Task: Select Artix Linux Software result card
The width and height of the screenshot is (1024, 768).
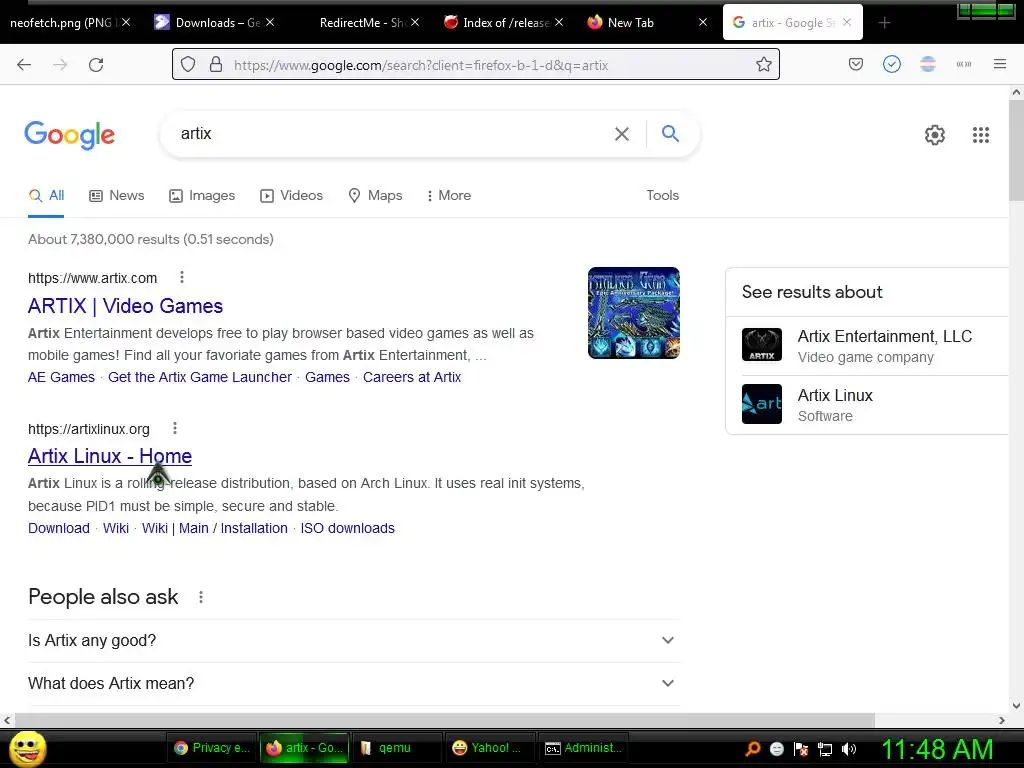Action: click(x=867, y=404)
